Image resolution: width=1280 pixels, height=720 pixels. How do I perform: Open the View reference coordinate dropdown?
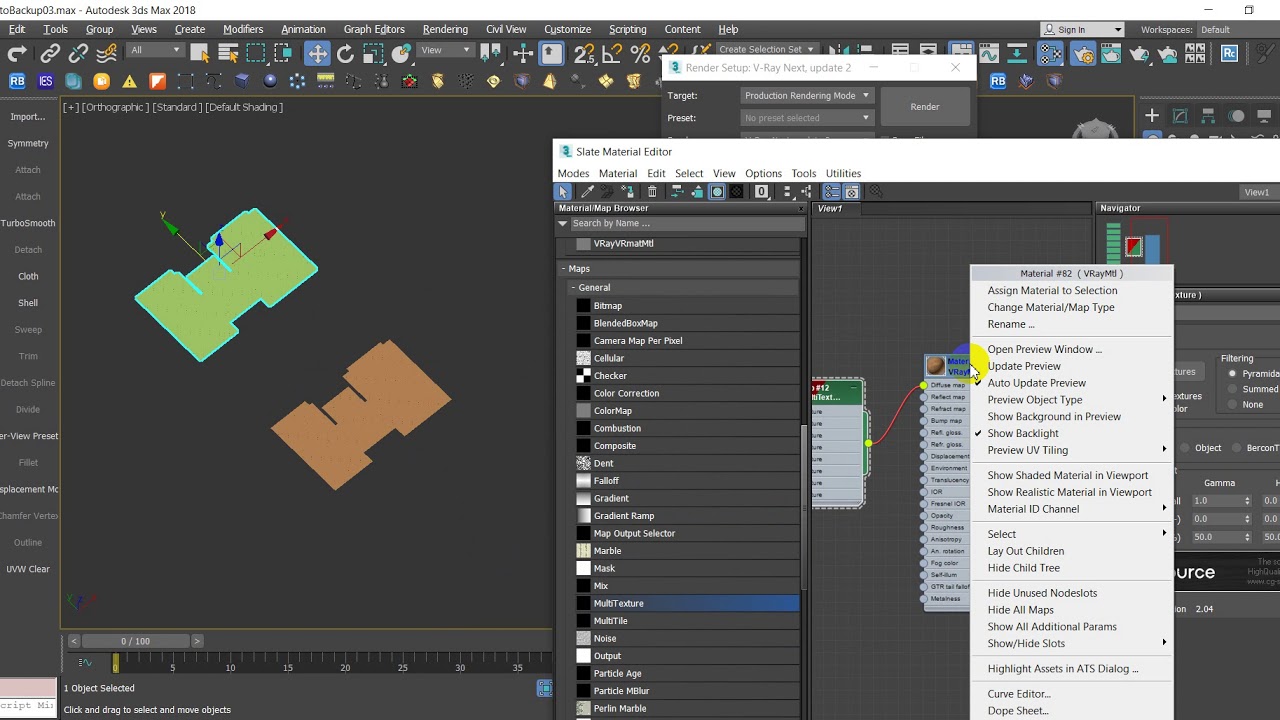click(x=445, y=50)
